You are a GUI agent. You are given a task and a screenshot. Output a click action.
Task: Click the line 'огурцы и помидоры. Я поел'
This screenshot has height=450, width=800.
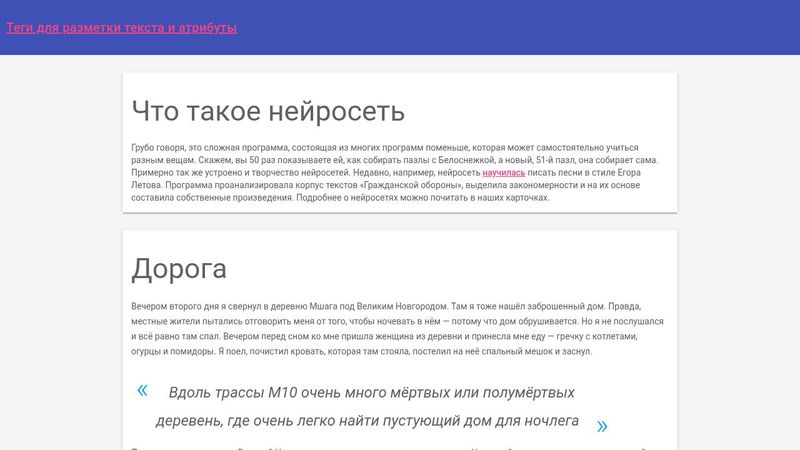(362, 351)
